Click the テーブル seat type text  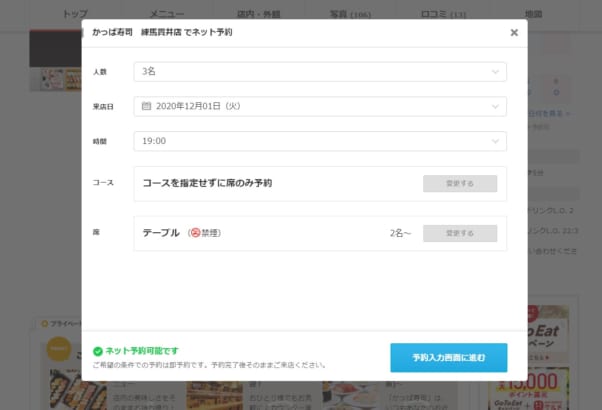click(161, 233)
